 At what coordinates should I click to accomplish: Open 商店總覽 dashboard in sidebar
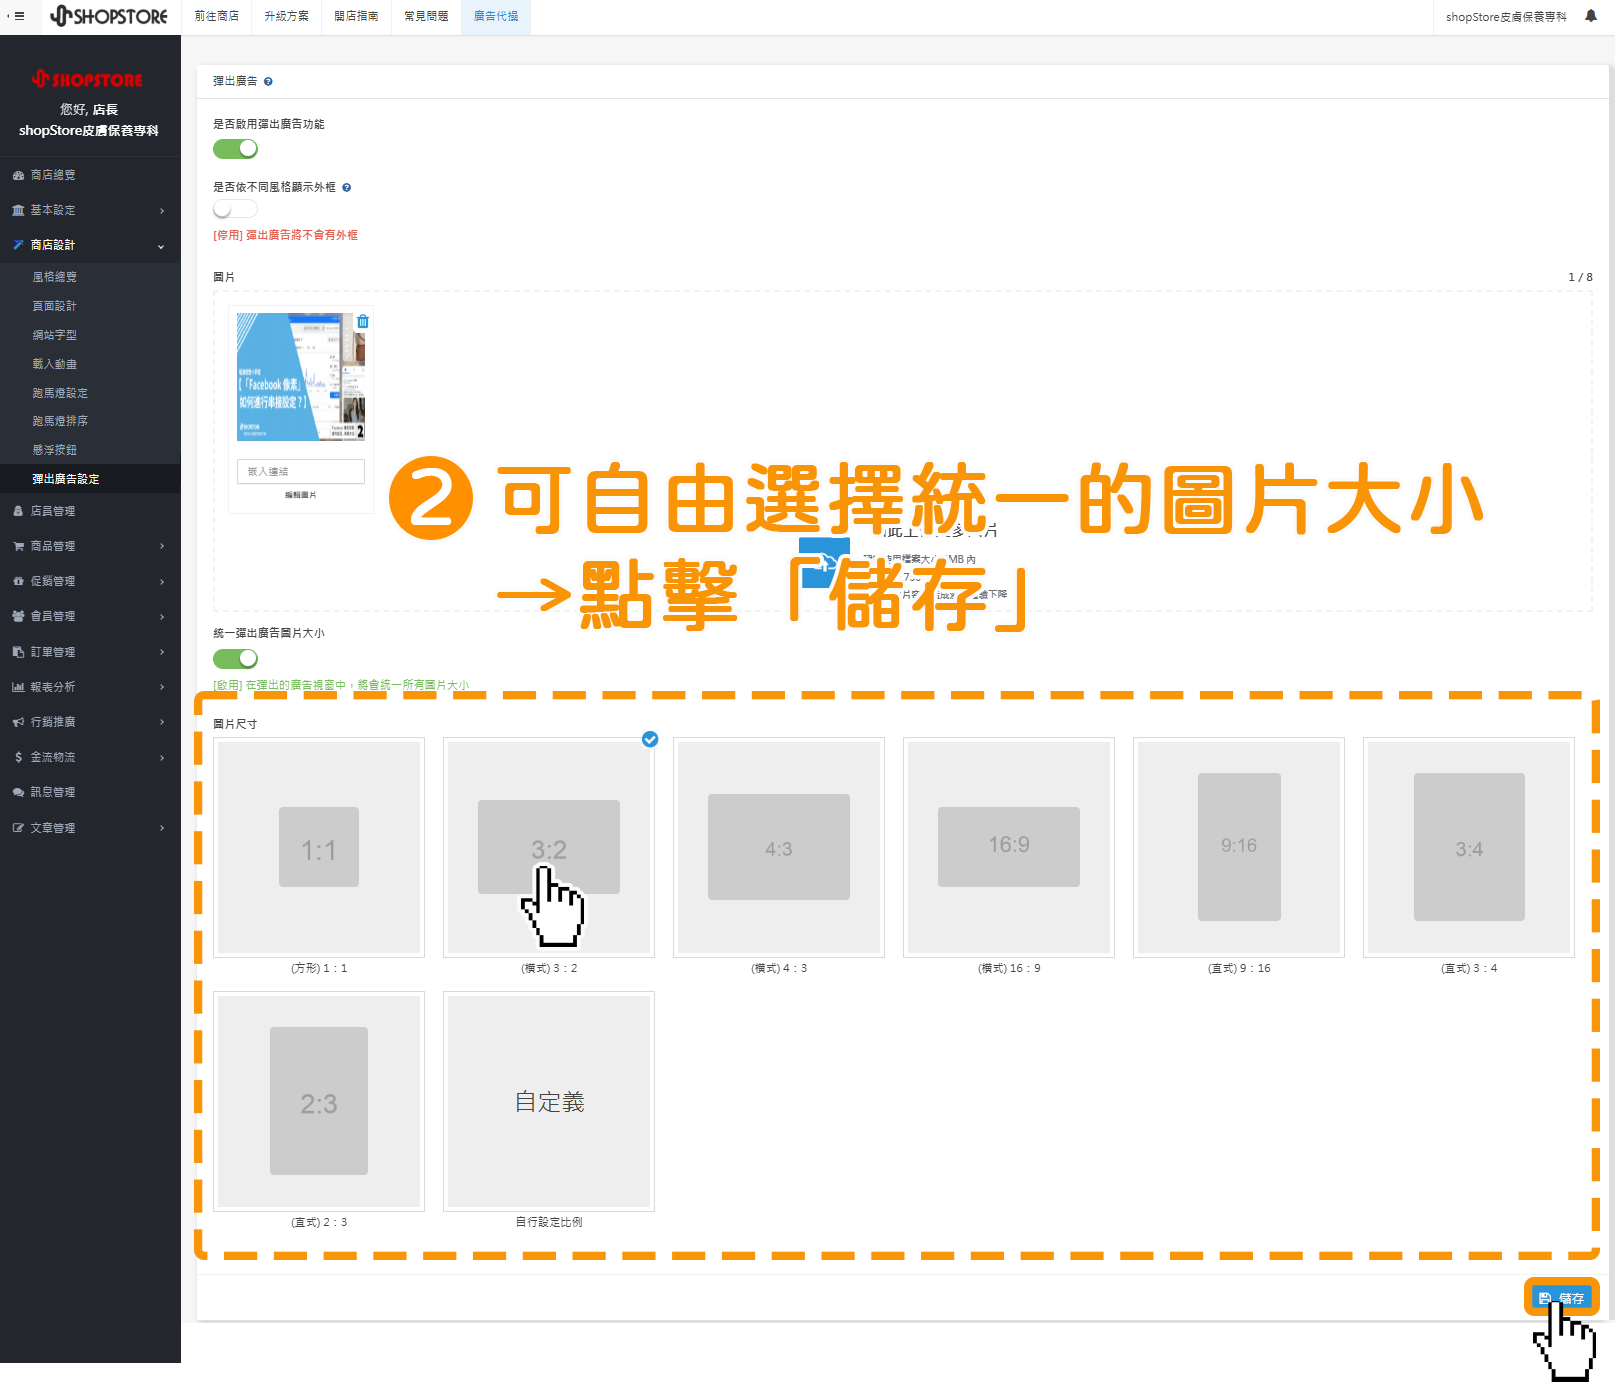click(90, 175)
